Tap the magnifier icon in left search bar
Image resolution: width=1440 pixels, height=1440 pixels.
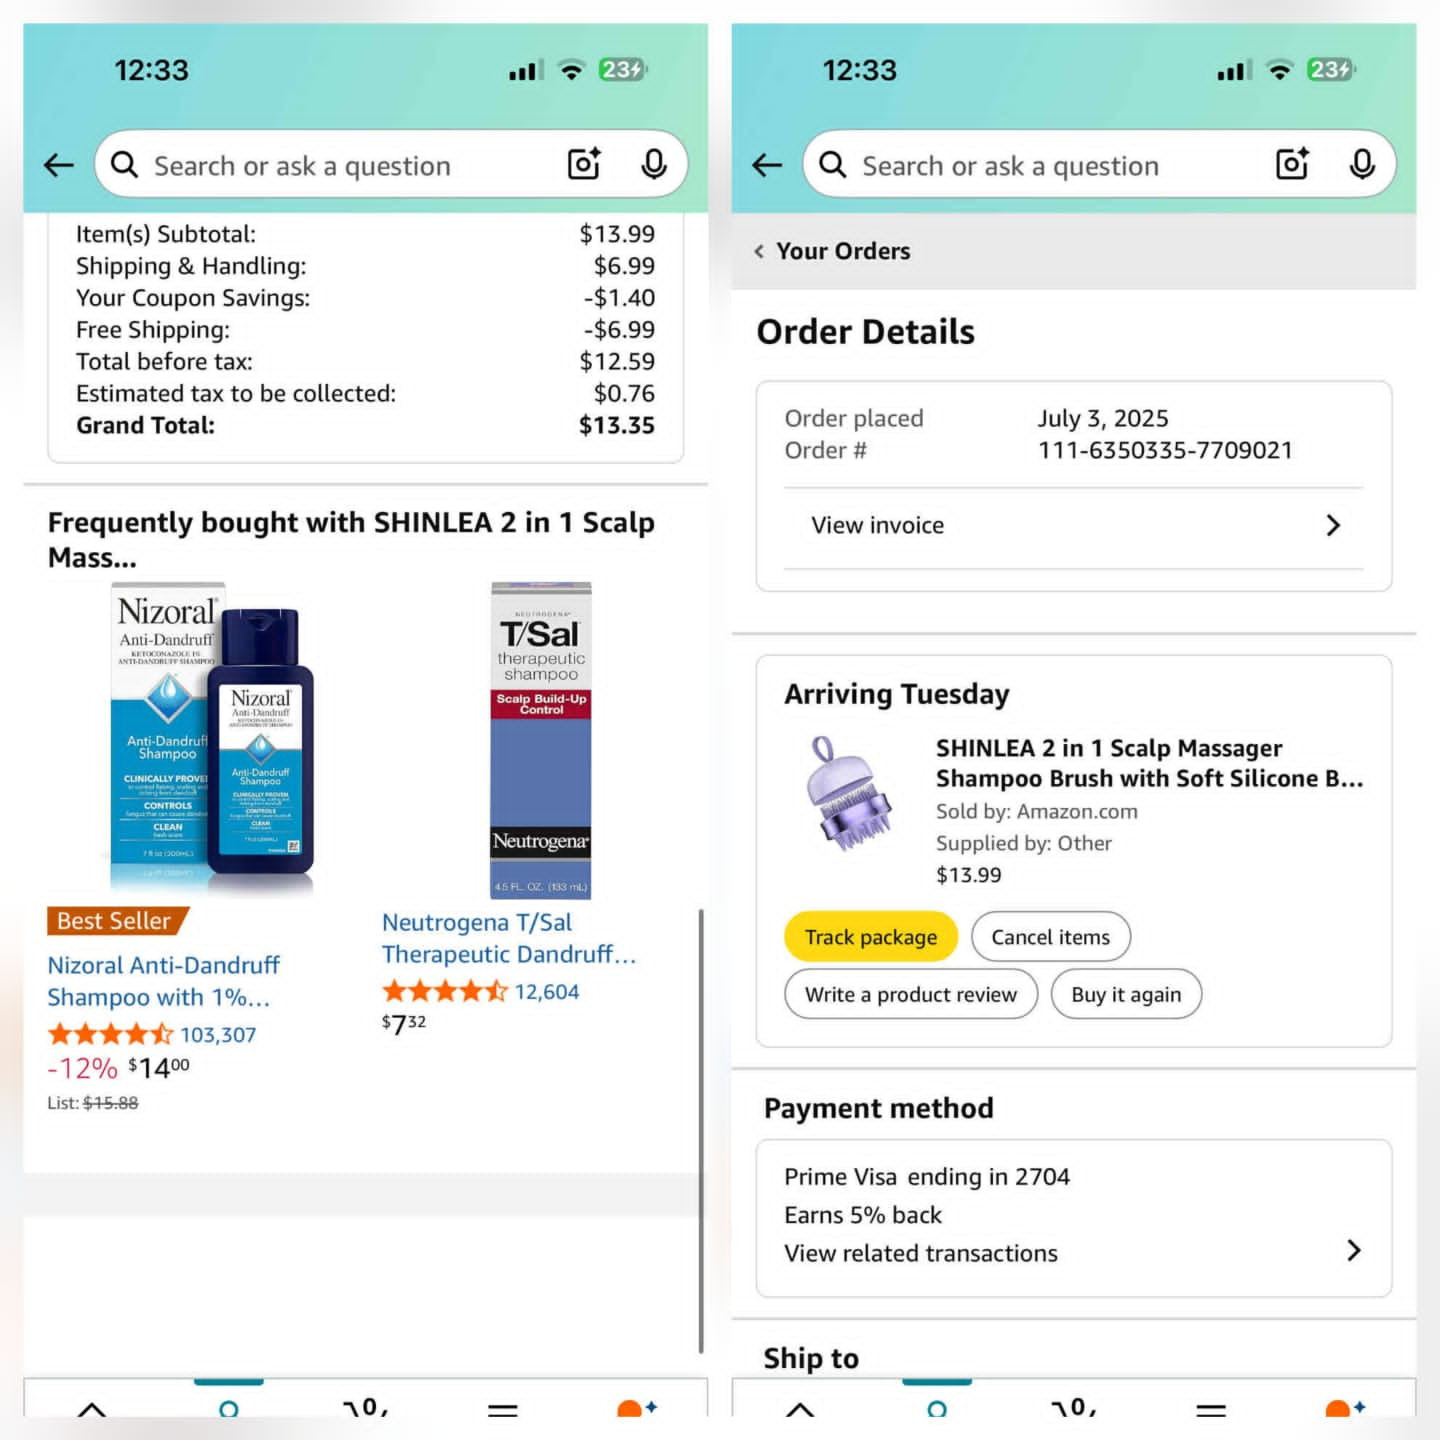point(124,164)
